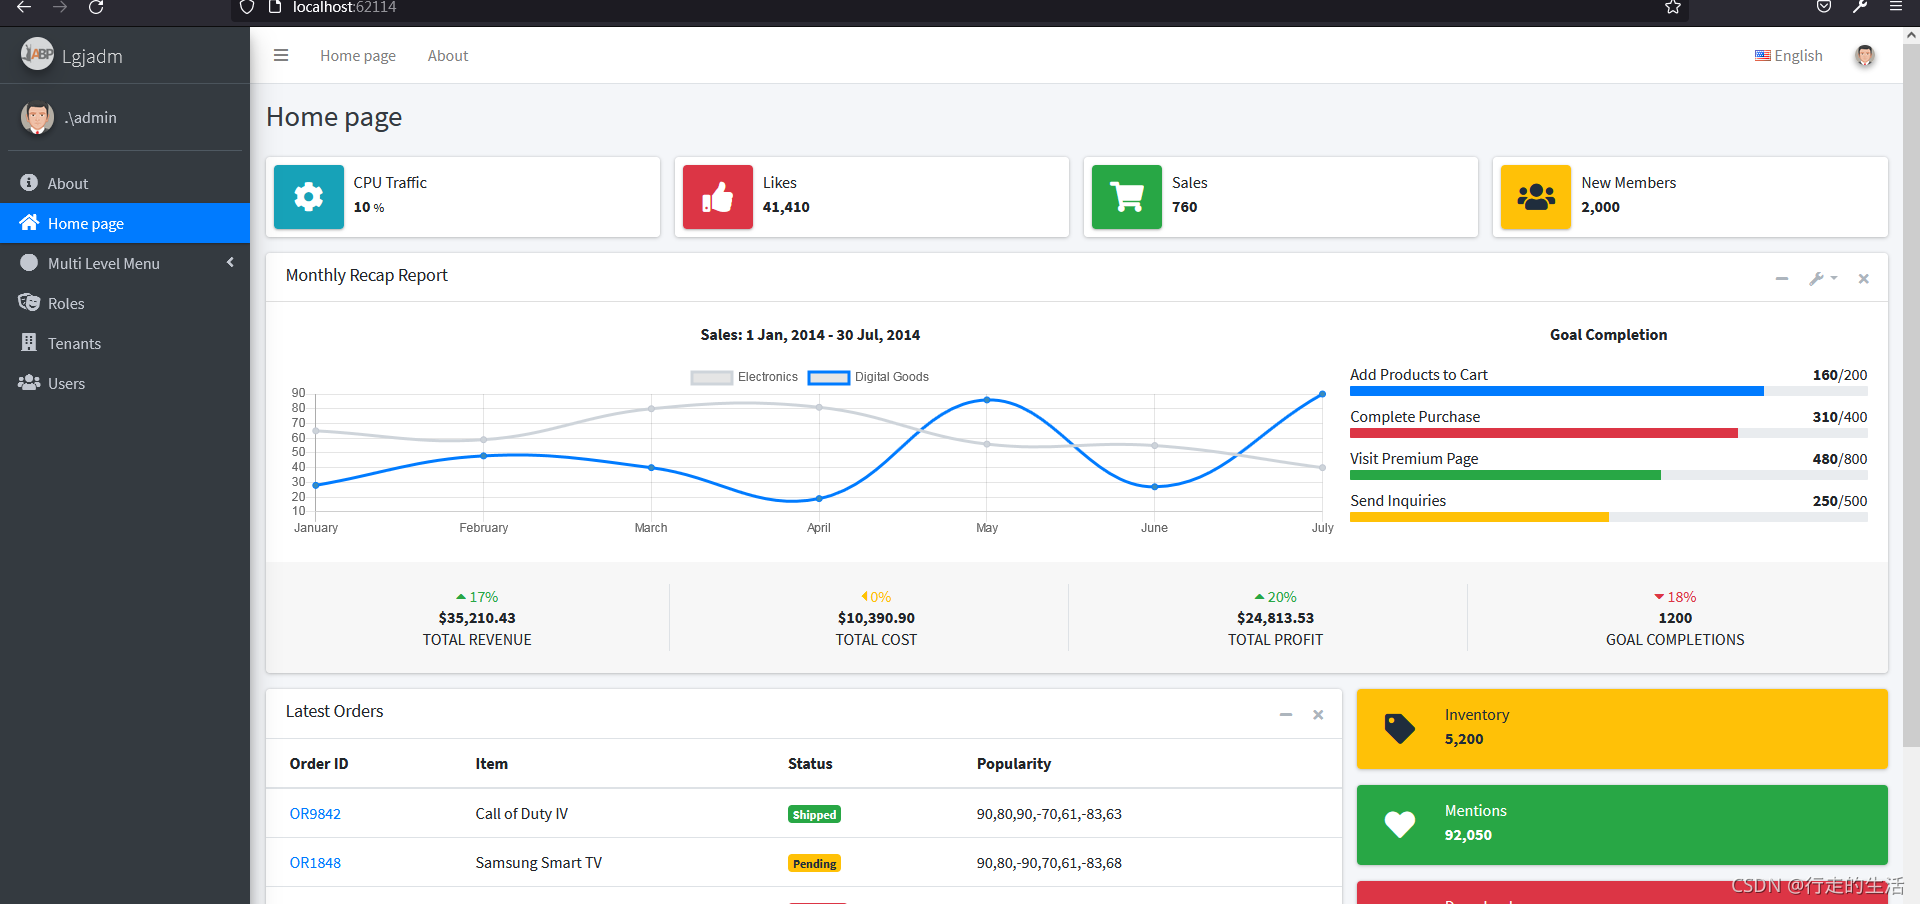
Task: Open the English language dropdown
Action: click(1789, 56)
